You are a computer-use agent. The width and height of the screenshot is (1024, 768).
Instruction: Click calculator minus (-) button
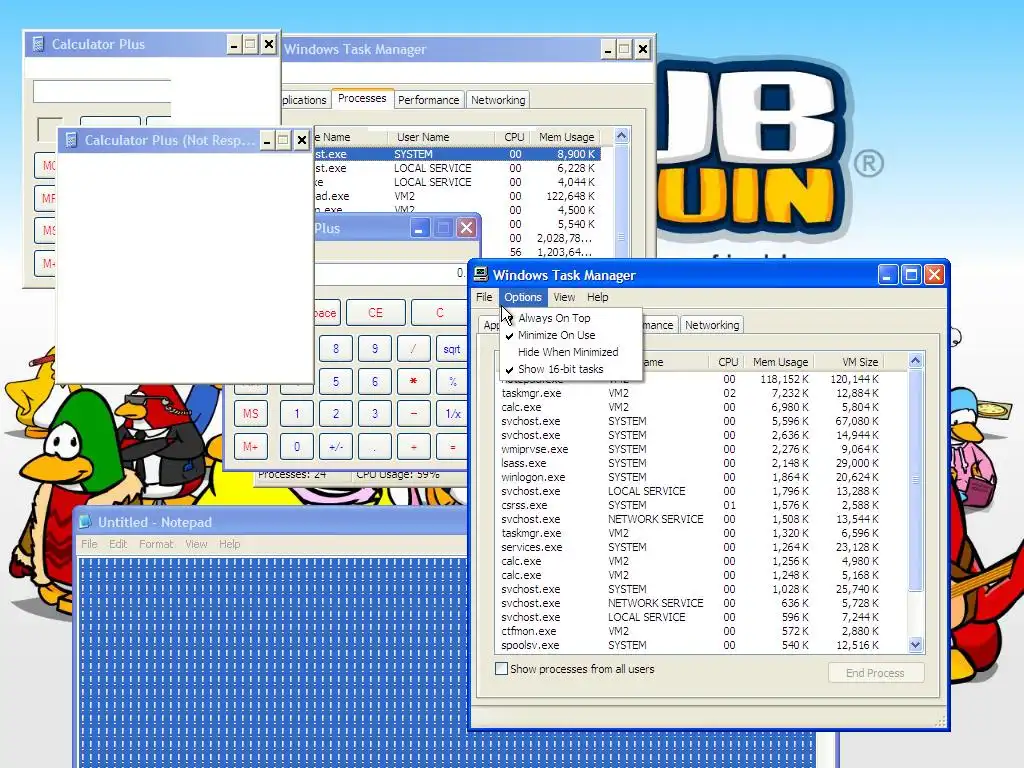coord(413,413)
